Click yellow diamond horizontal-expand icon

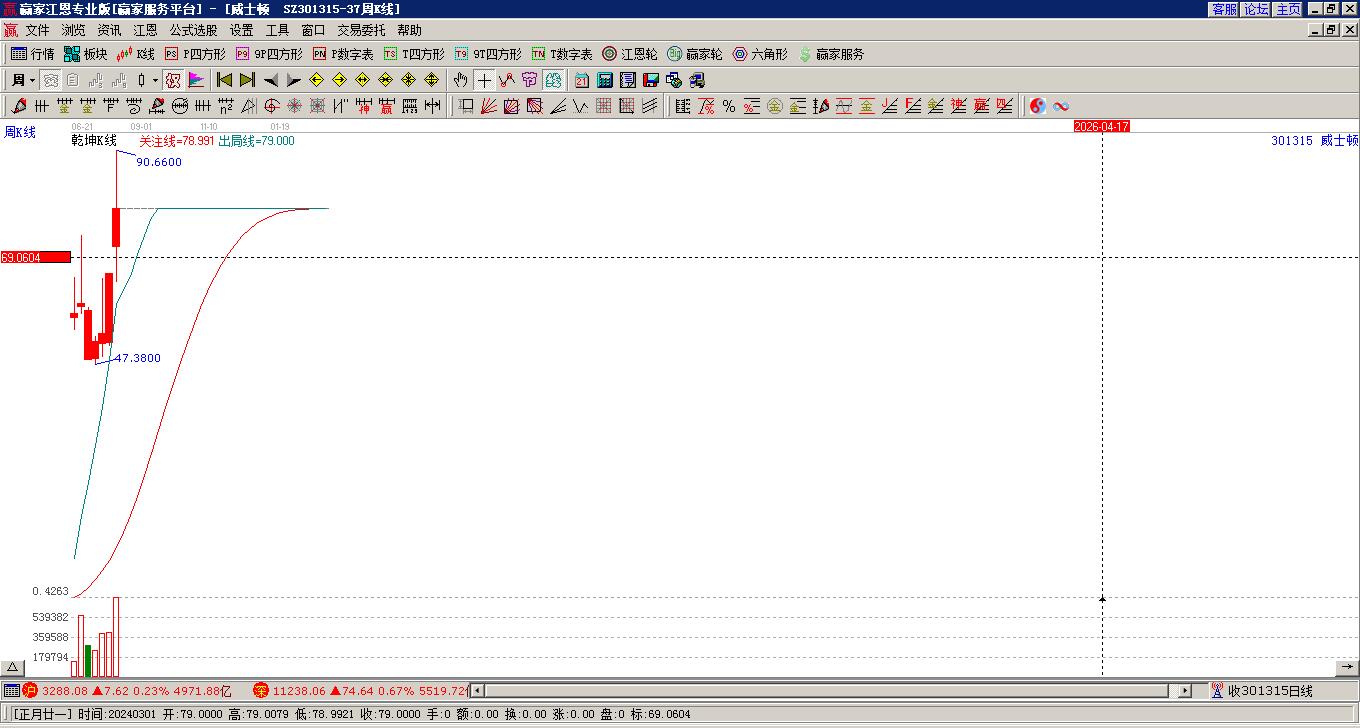362,80
